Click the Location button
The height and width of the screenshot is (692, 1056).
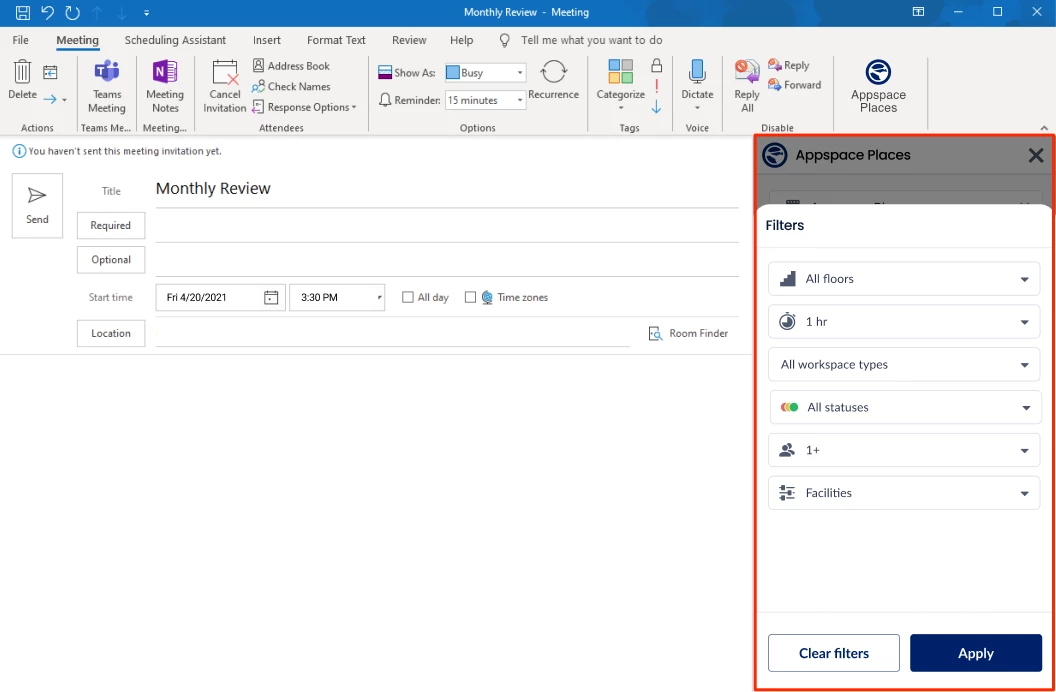click(111, 333)
